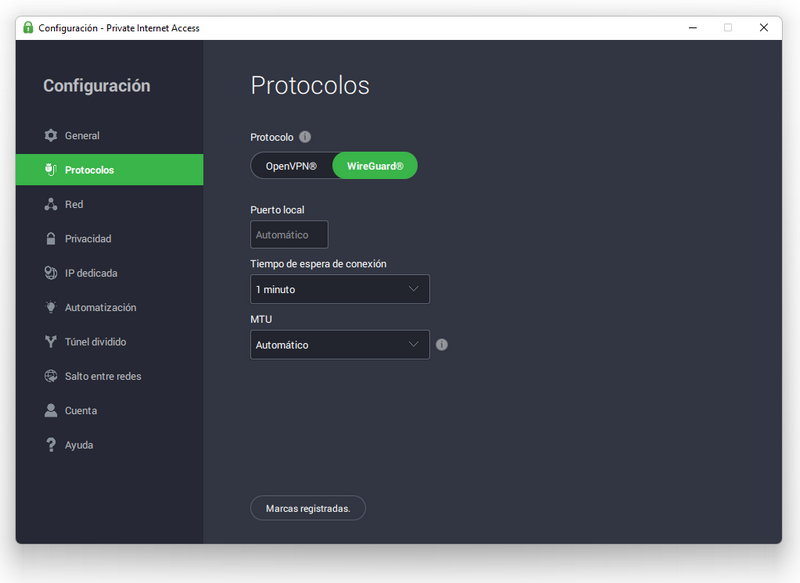800x583 pixels.
Task: Open the Cuenta section
Action: pyautogui.click(x=109, y=410)
